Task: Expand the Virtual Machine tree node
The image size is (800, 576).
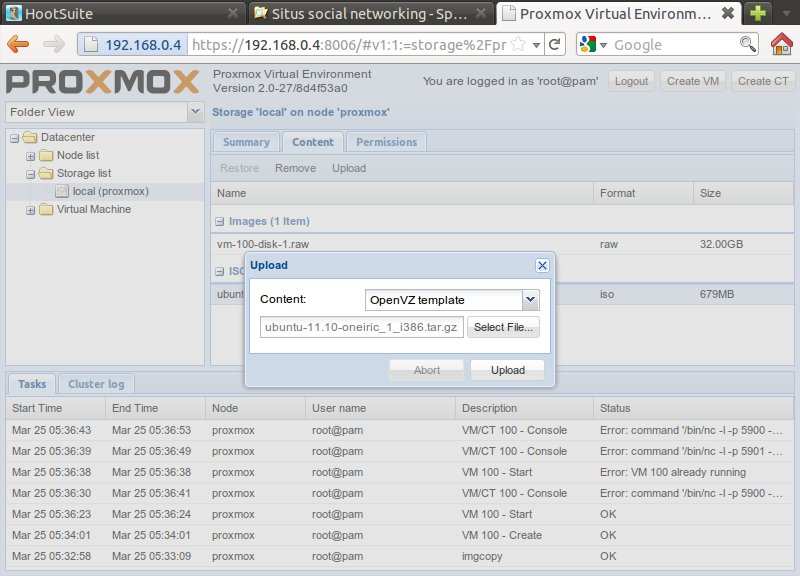Action: tap(31, 209)
